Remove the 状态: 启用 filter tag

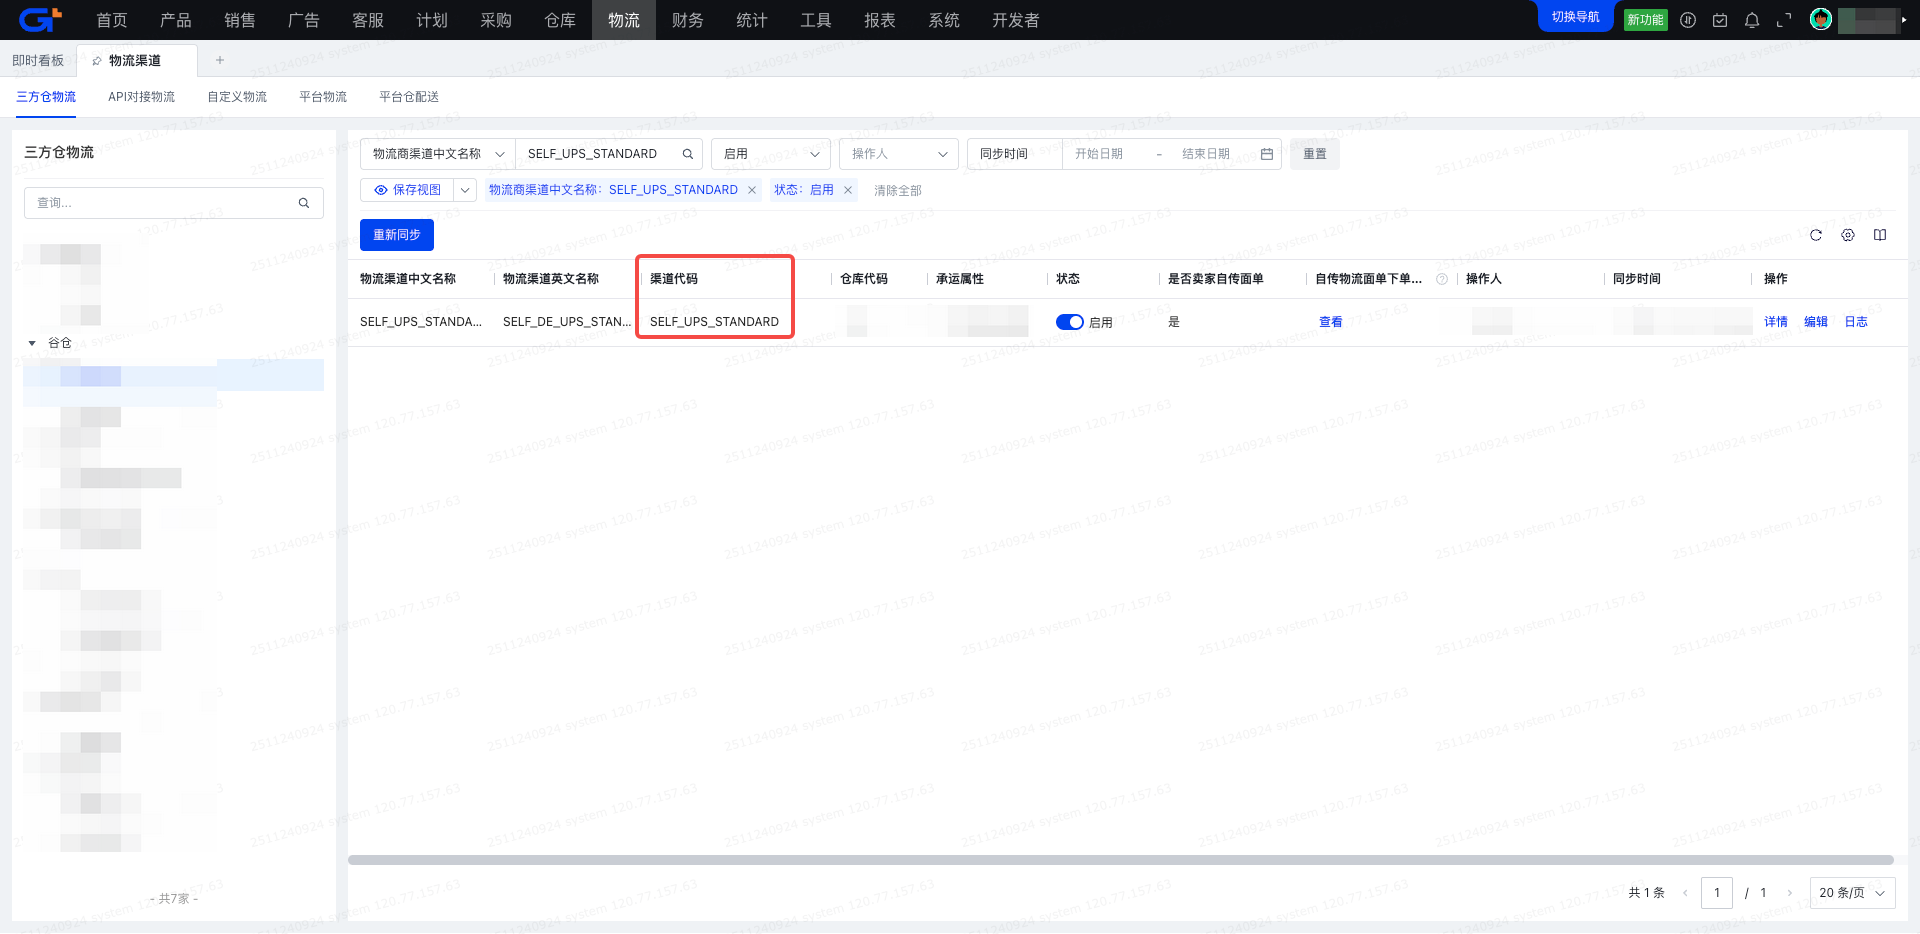848,190
